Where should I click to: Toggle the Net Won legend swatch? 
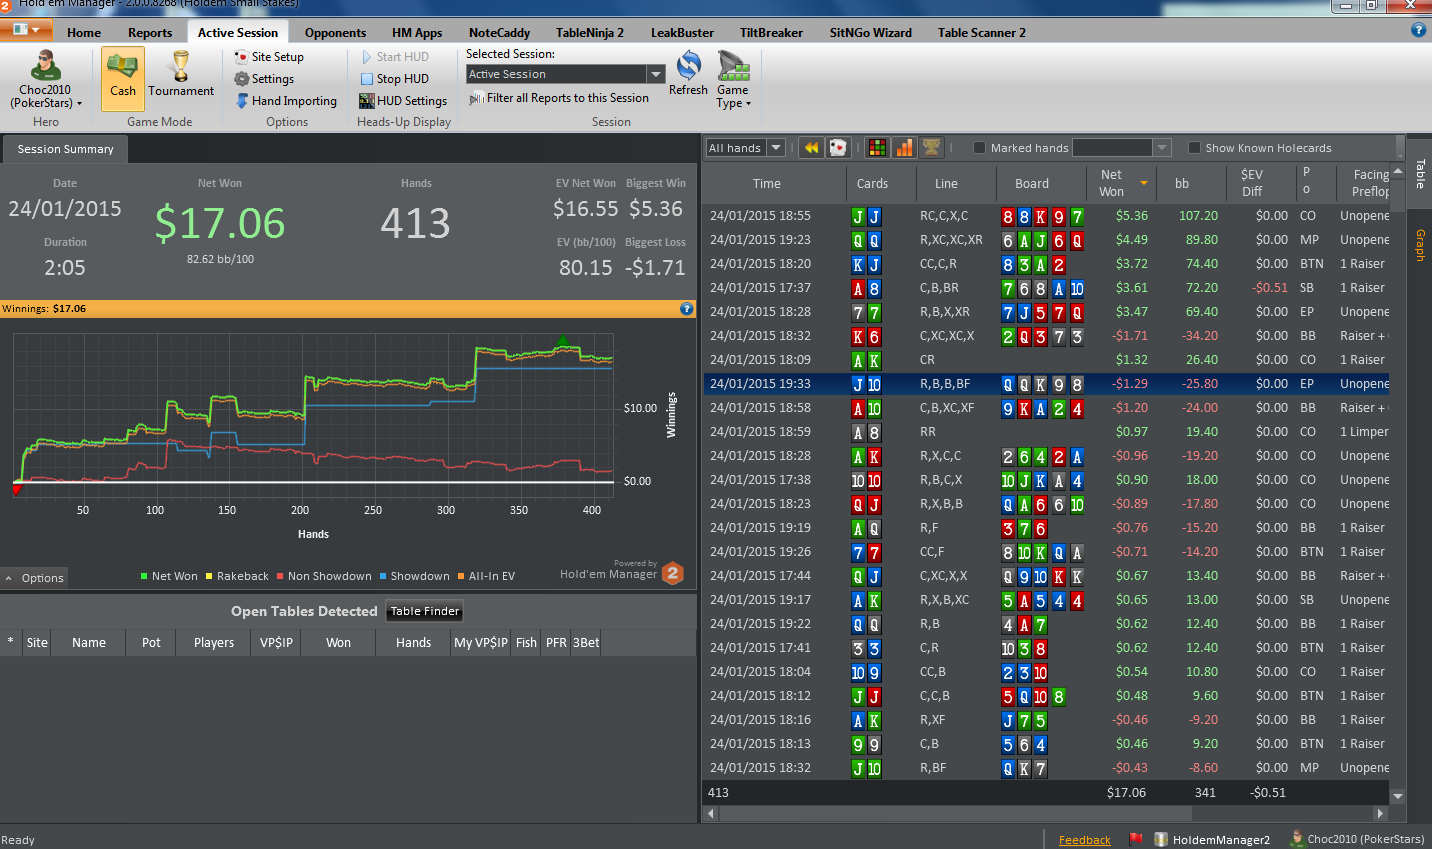tap(144, 576)
